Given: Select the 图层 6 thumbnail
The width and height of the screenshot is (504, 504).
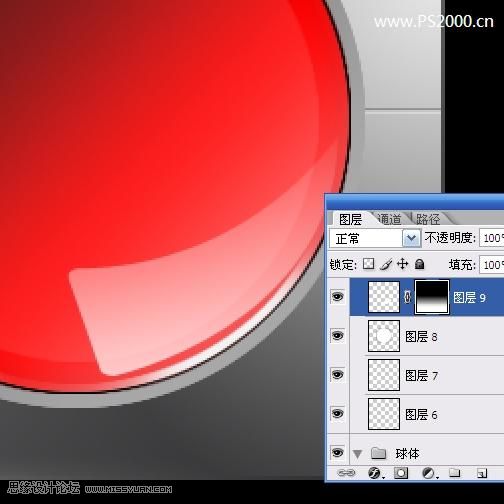Looking at the screenshot, I should (x=384, y=414).
